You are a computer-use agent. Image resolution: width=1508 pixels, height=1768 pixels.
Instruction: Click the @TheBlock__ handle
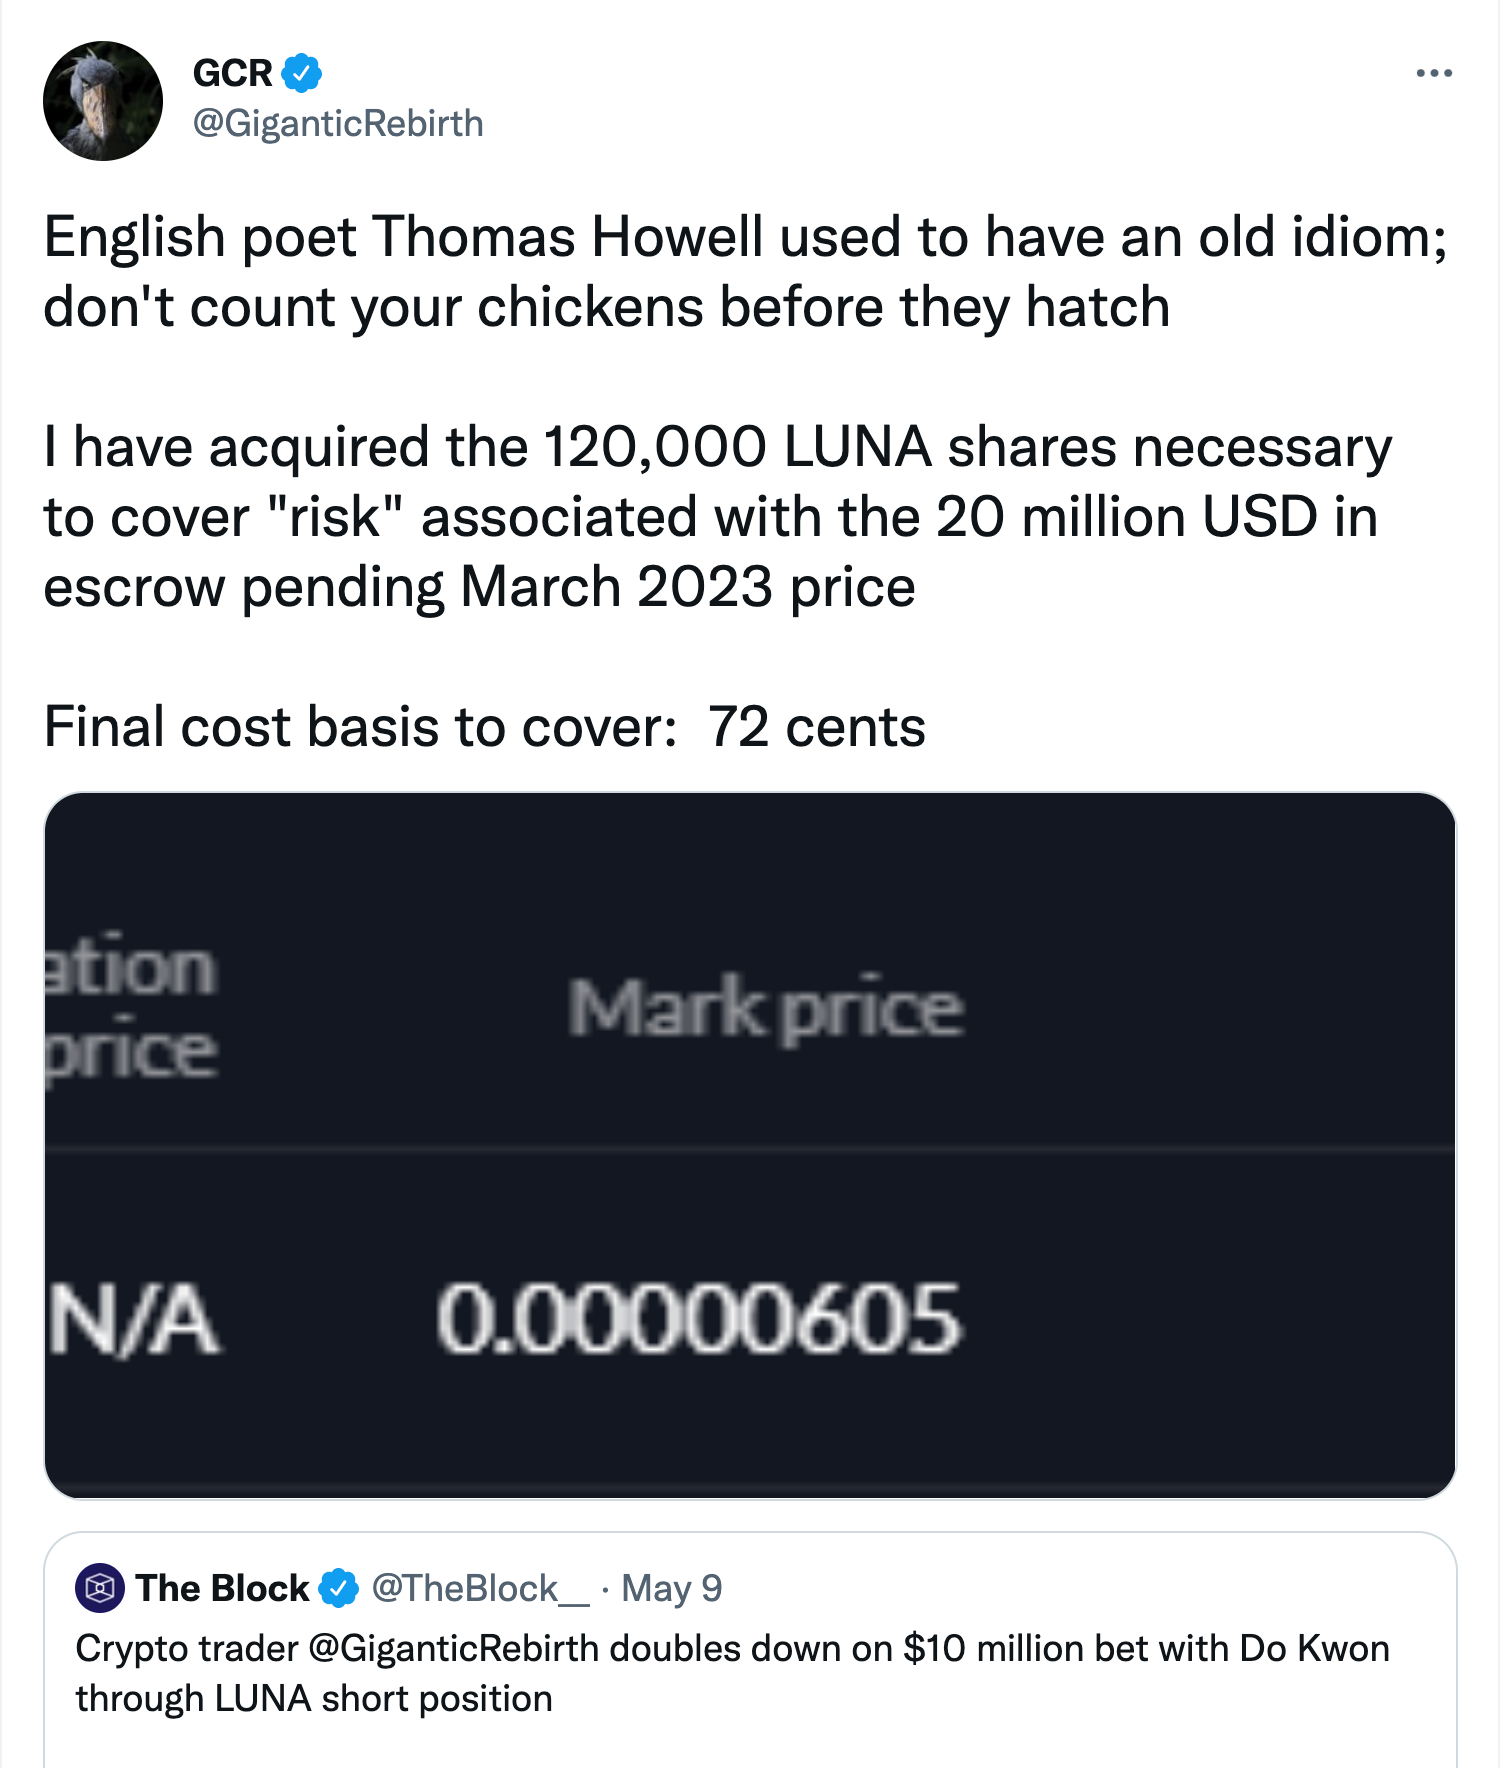[x=481, y=1588]
